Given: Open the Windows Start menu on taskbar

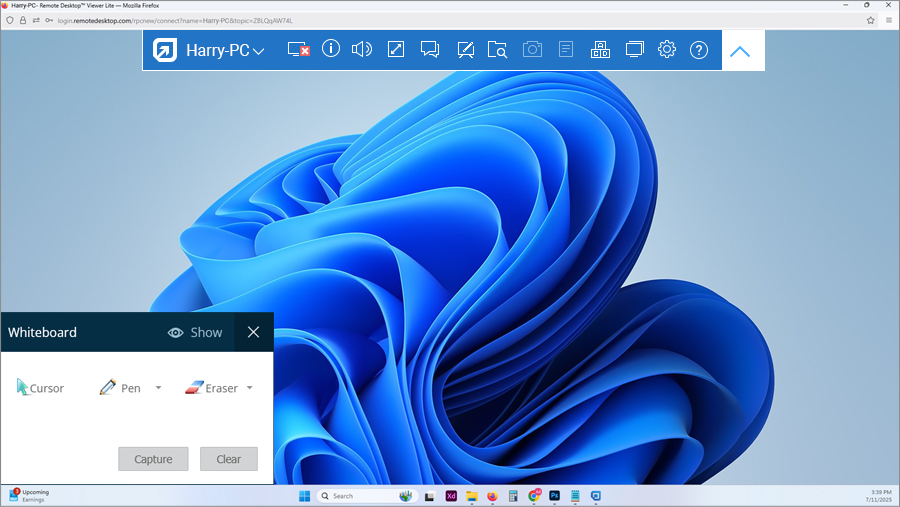Looking at the screenshot, I should tap(304, 496).
